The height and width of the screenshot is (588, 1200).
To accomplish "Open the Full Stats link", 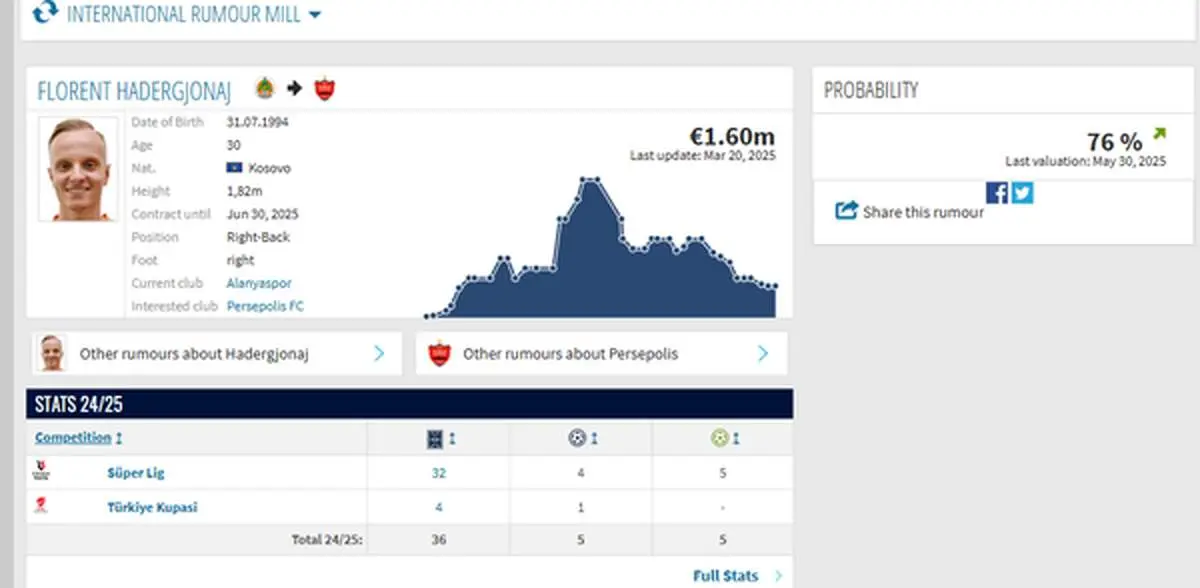I will point(726,576).
